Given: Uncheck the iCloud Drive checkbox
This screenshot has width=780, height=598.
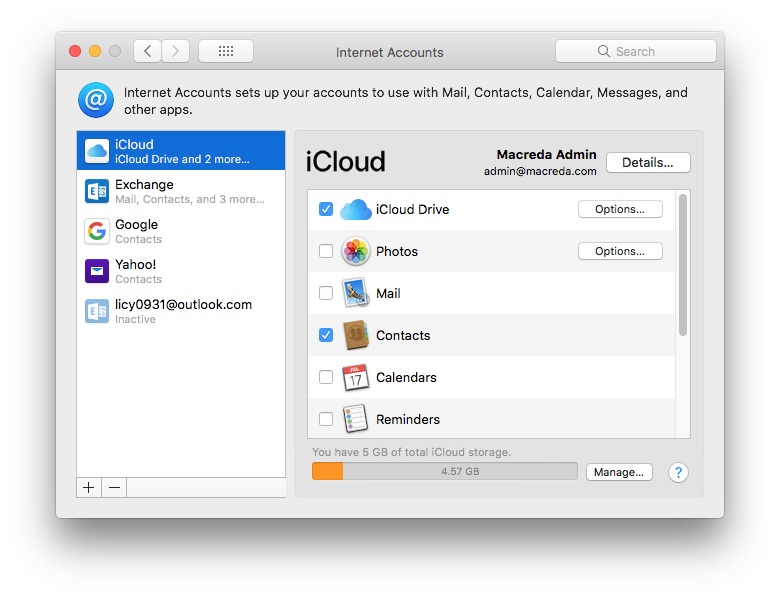Looking at the screenshot, I should pos(326,209).
